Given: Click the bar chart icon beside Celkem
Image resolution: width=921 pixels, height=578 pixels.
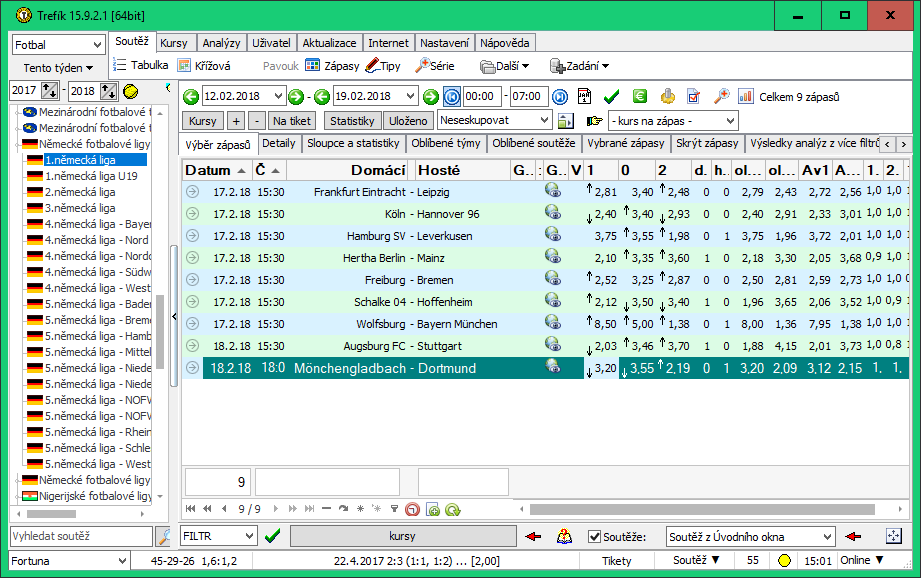Looking at the screenshot, I should [x=746, y=96].
